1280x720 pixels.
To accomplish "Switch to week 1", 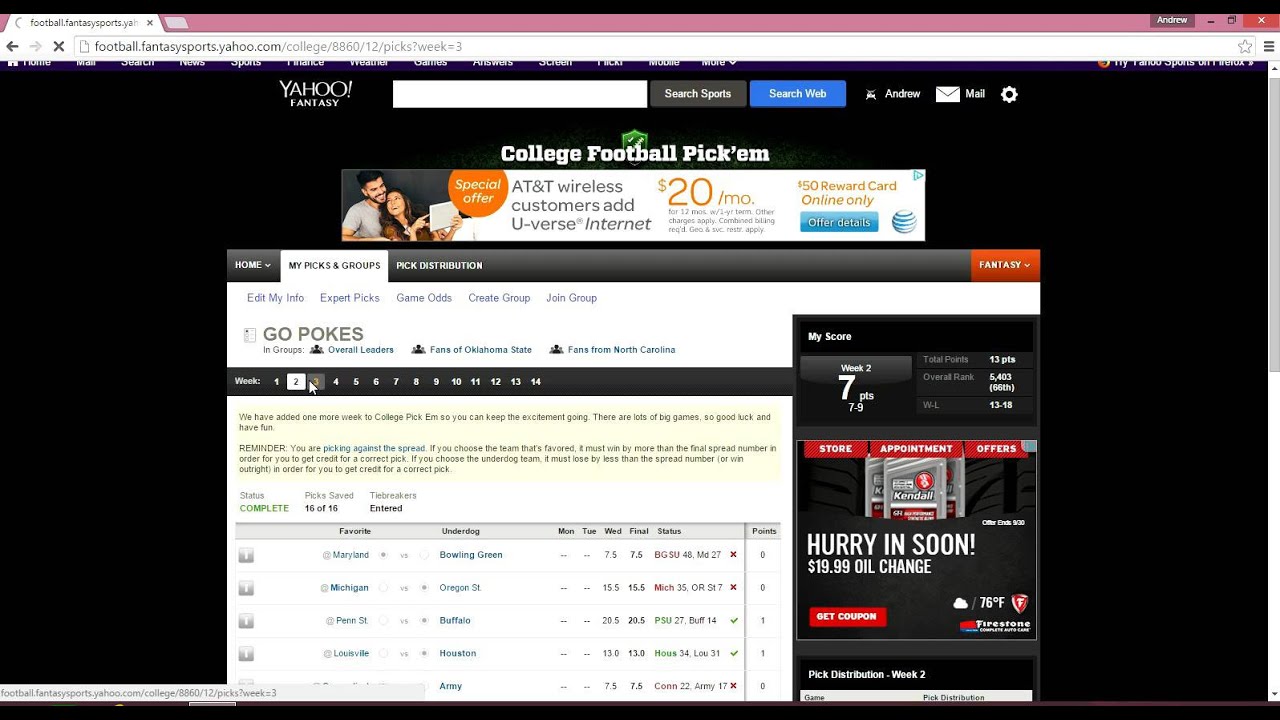I will [x=277, y=382].
